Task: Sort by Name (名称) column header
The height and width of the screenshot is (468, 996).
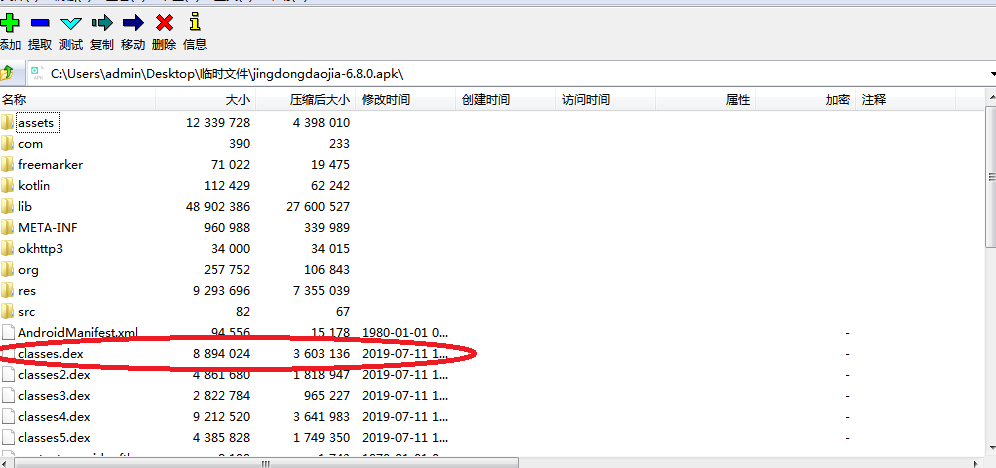Action: (77, 100)
